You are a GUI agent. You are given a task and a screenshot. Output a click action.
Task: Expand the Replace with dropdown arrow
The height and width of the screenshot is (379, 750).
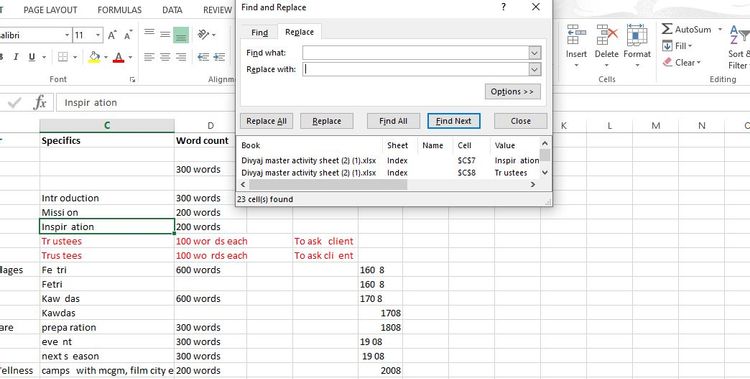(x=535, y=69)
